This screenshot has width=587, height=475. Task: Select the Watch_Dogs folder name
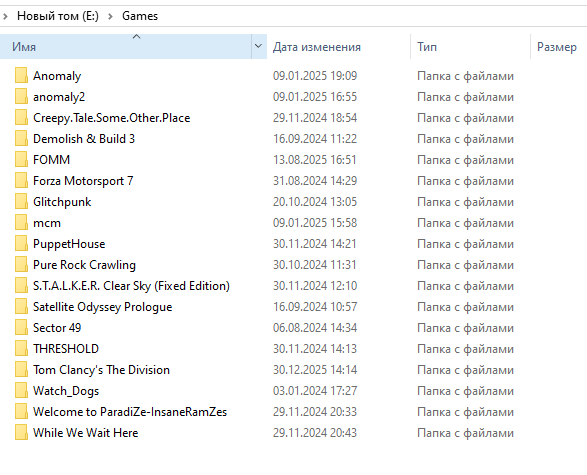66,391
